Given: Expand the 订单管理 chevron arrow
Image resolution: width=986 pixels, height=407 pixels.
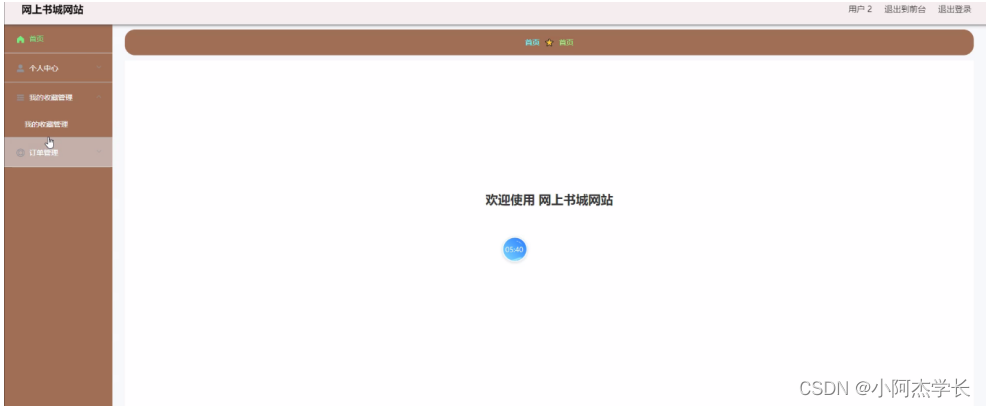Looking at the screenshot, I should point(99,152).
